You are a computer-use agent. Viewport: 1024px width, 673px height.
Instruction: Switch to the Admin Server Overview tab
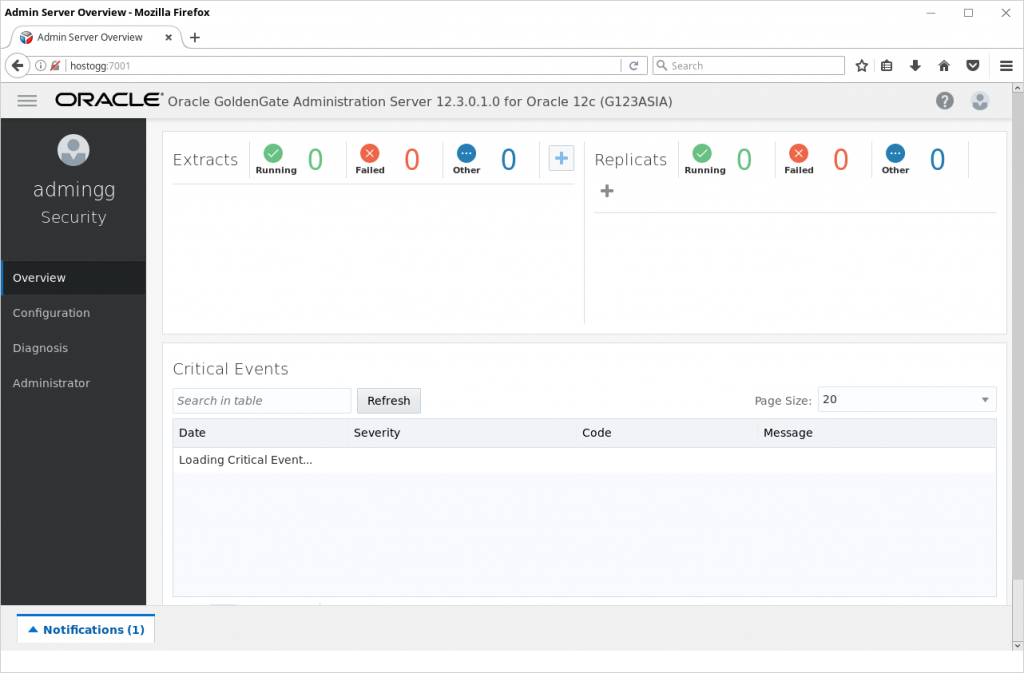88,36
